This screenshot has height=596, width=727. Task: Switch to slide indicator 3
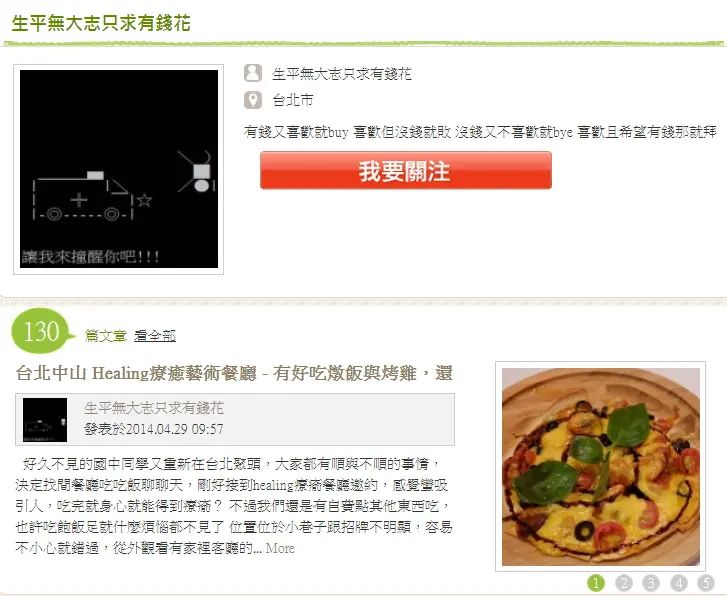point(651,583)
